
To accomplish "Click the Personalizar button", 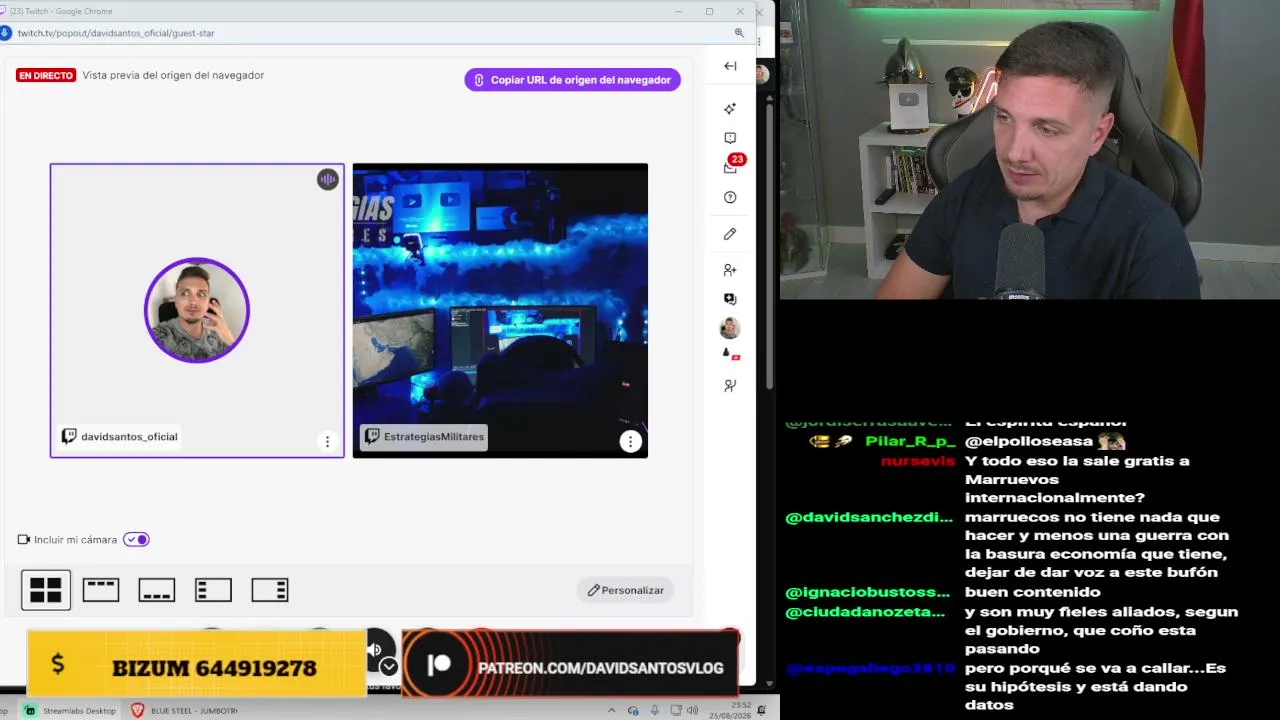I will (625, 590).
